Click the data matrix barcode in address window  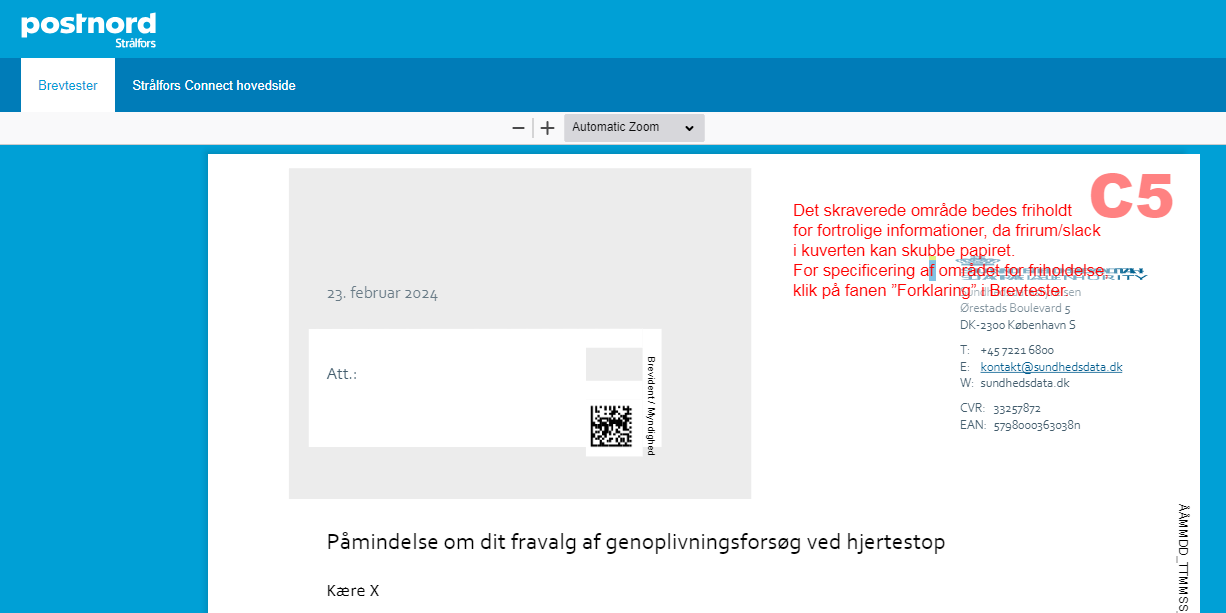(611, 426)
